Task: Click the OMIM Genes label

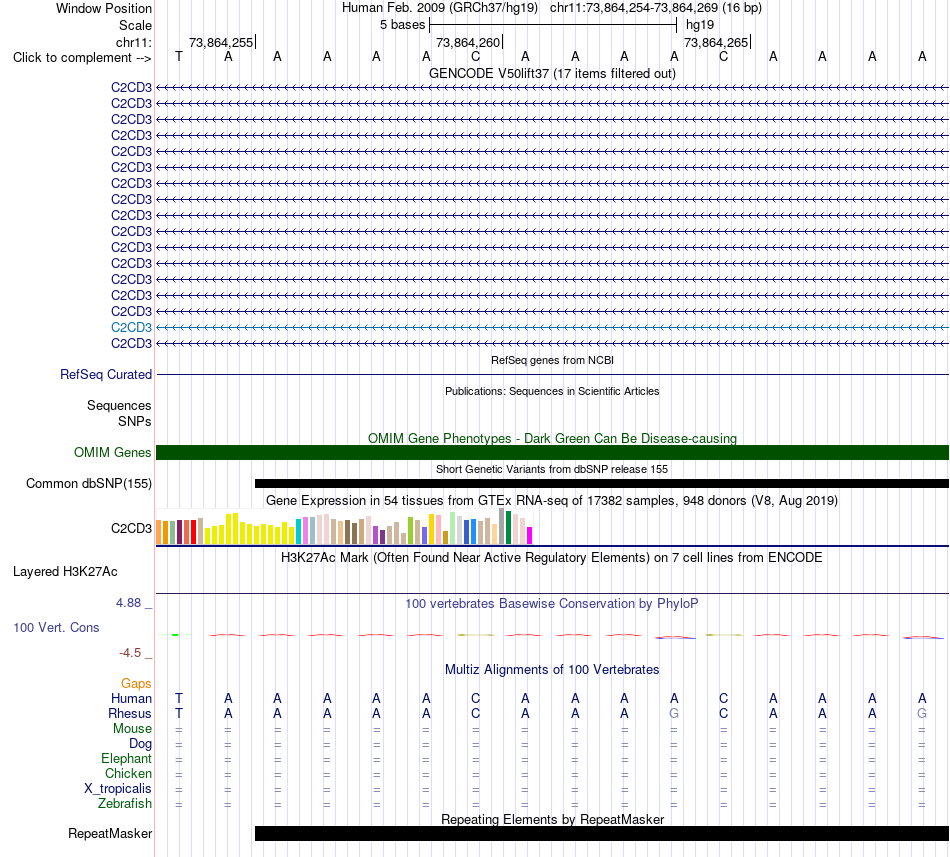Action: pos(112,452)
